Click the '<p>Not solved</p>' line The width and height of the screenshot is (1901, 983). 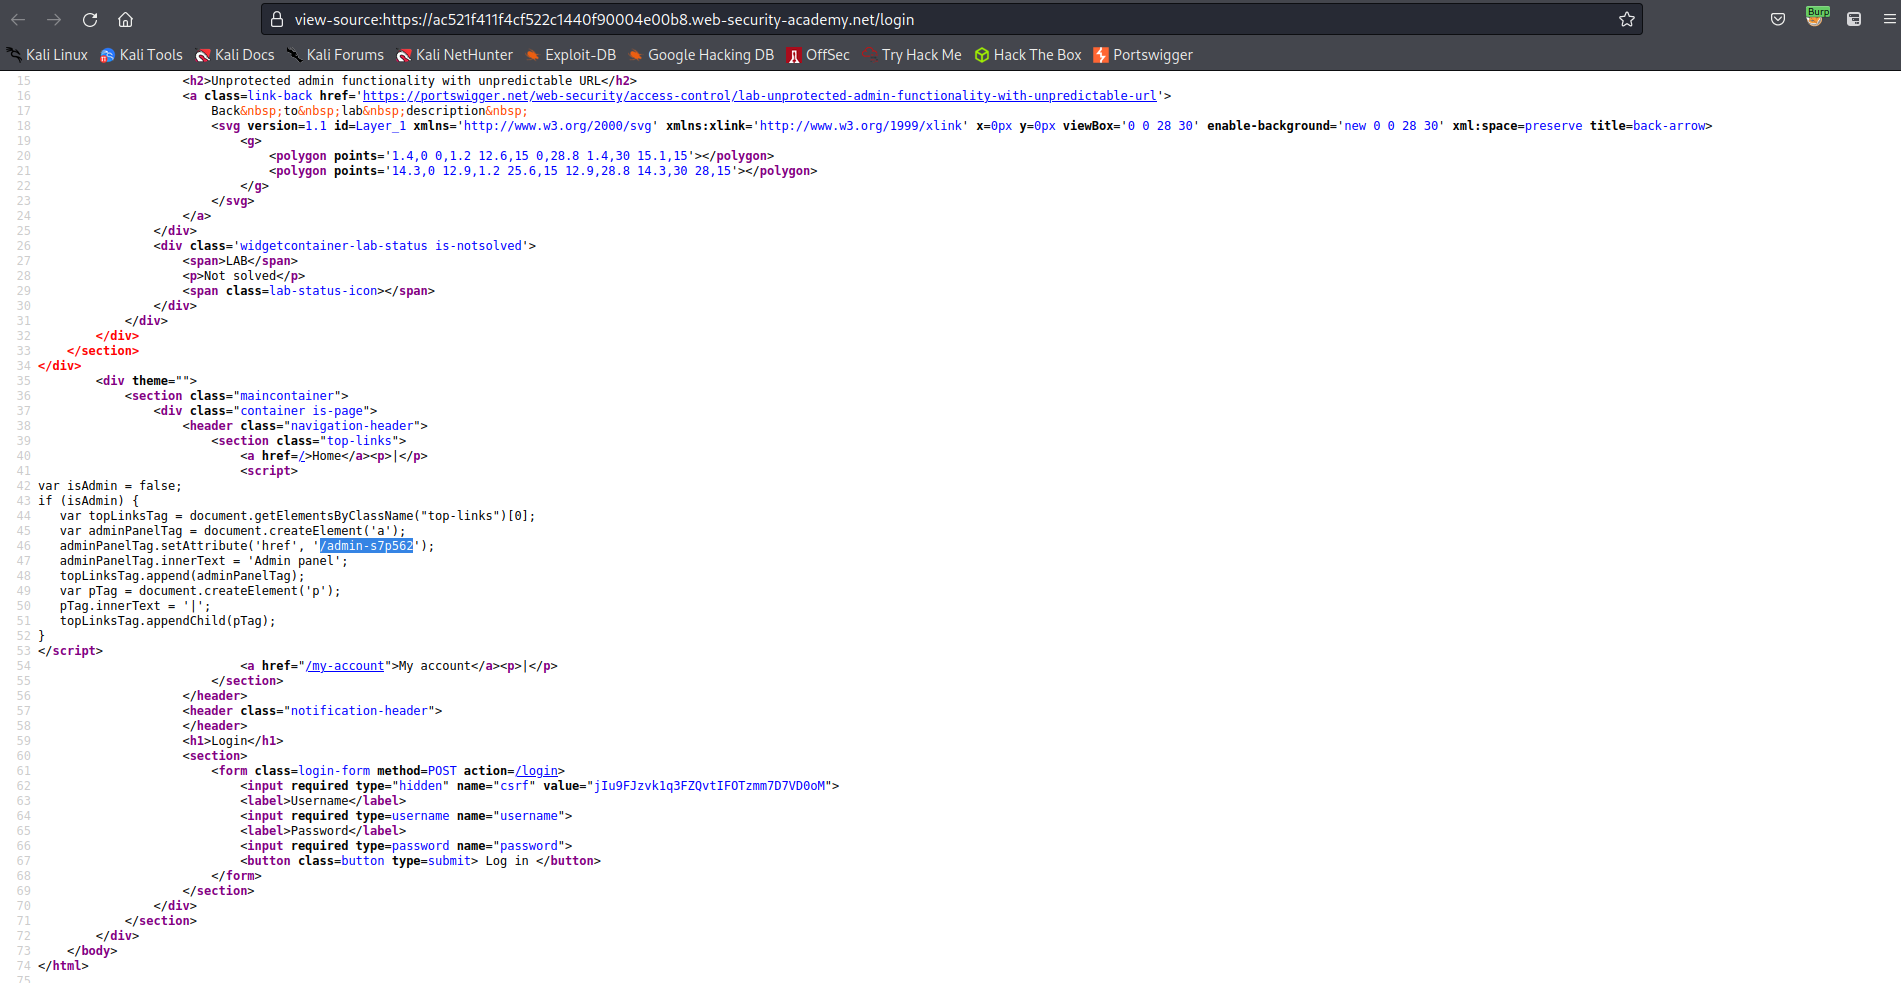(244, 276)
